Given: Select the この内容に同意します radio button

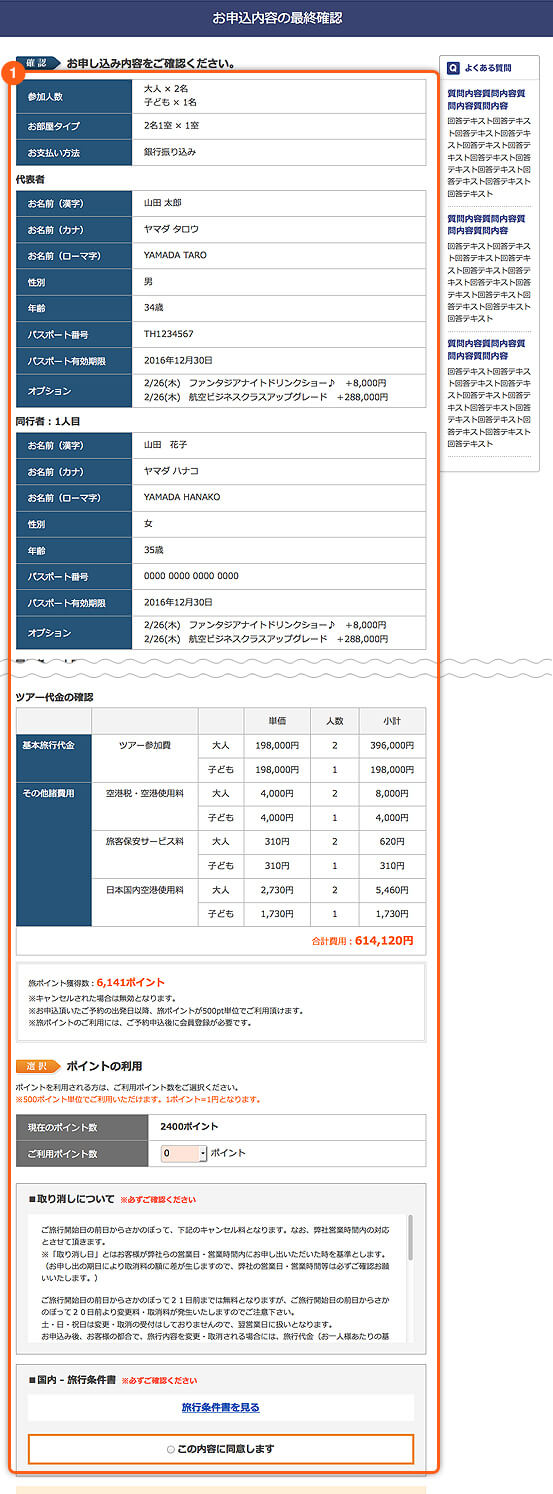Looking at the screenshot, I should coord(170,1449).
